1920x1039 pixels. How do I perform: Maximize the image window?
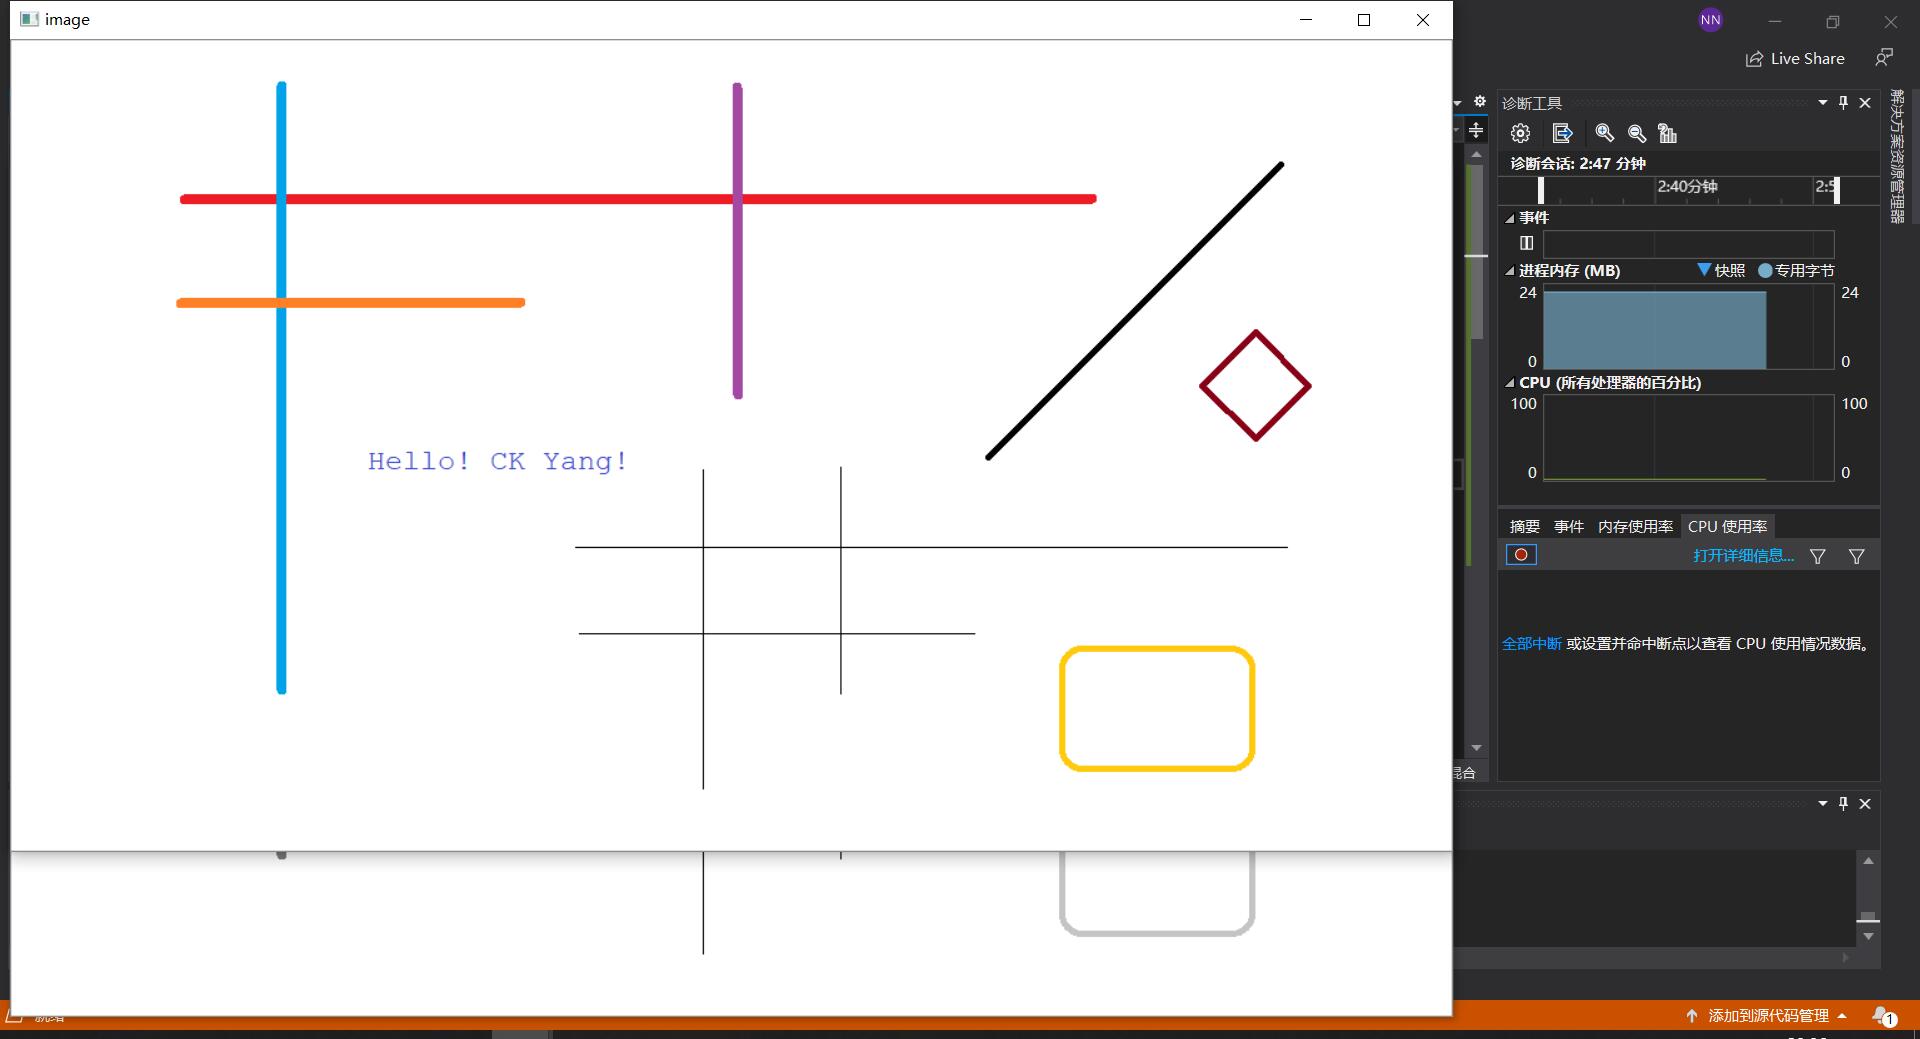(x=1364, y=20)
